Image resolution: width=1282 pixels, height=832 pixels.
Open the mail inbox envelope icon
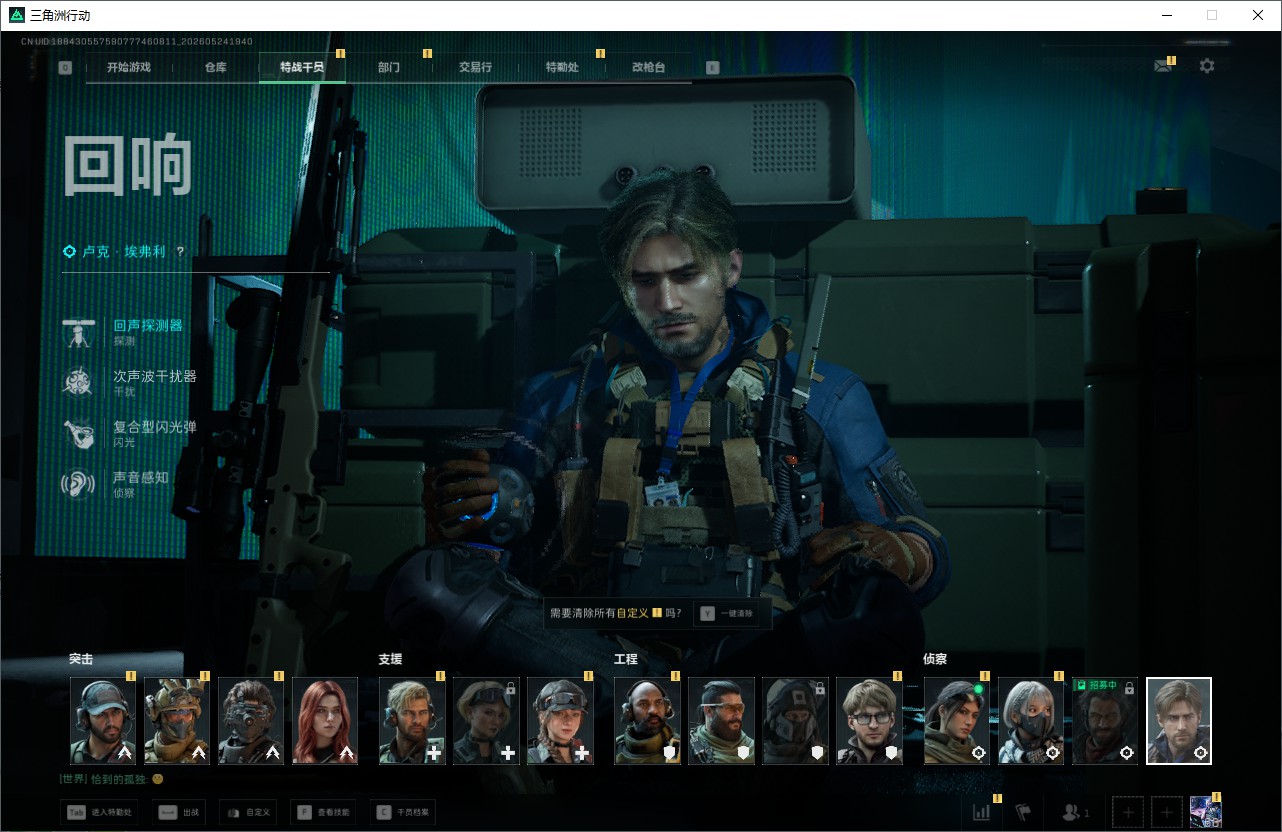[x=1163, y=66]
